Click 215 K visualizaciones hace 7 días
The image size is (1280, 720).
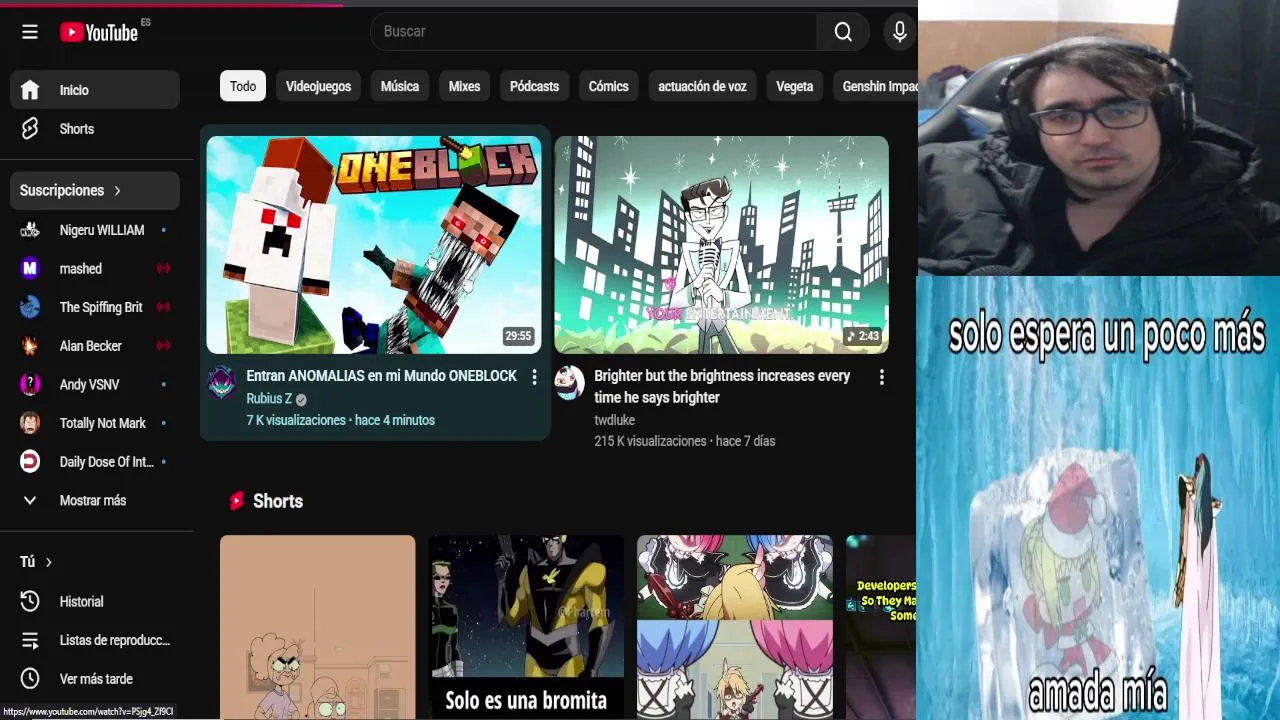pos(685,441)
